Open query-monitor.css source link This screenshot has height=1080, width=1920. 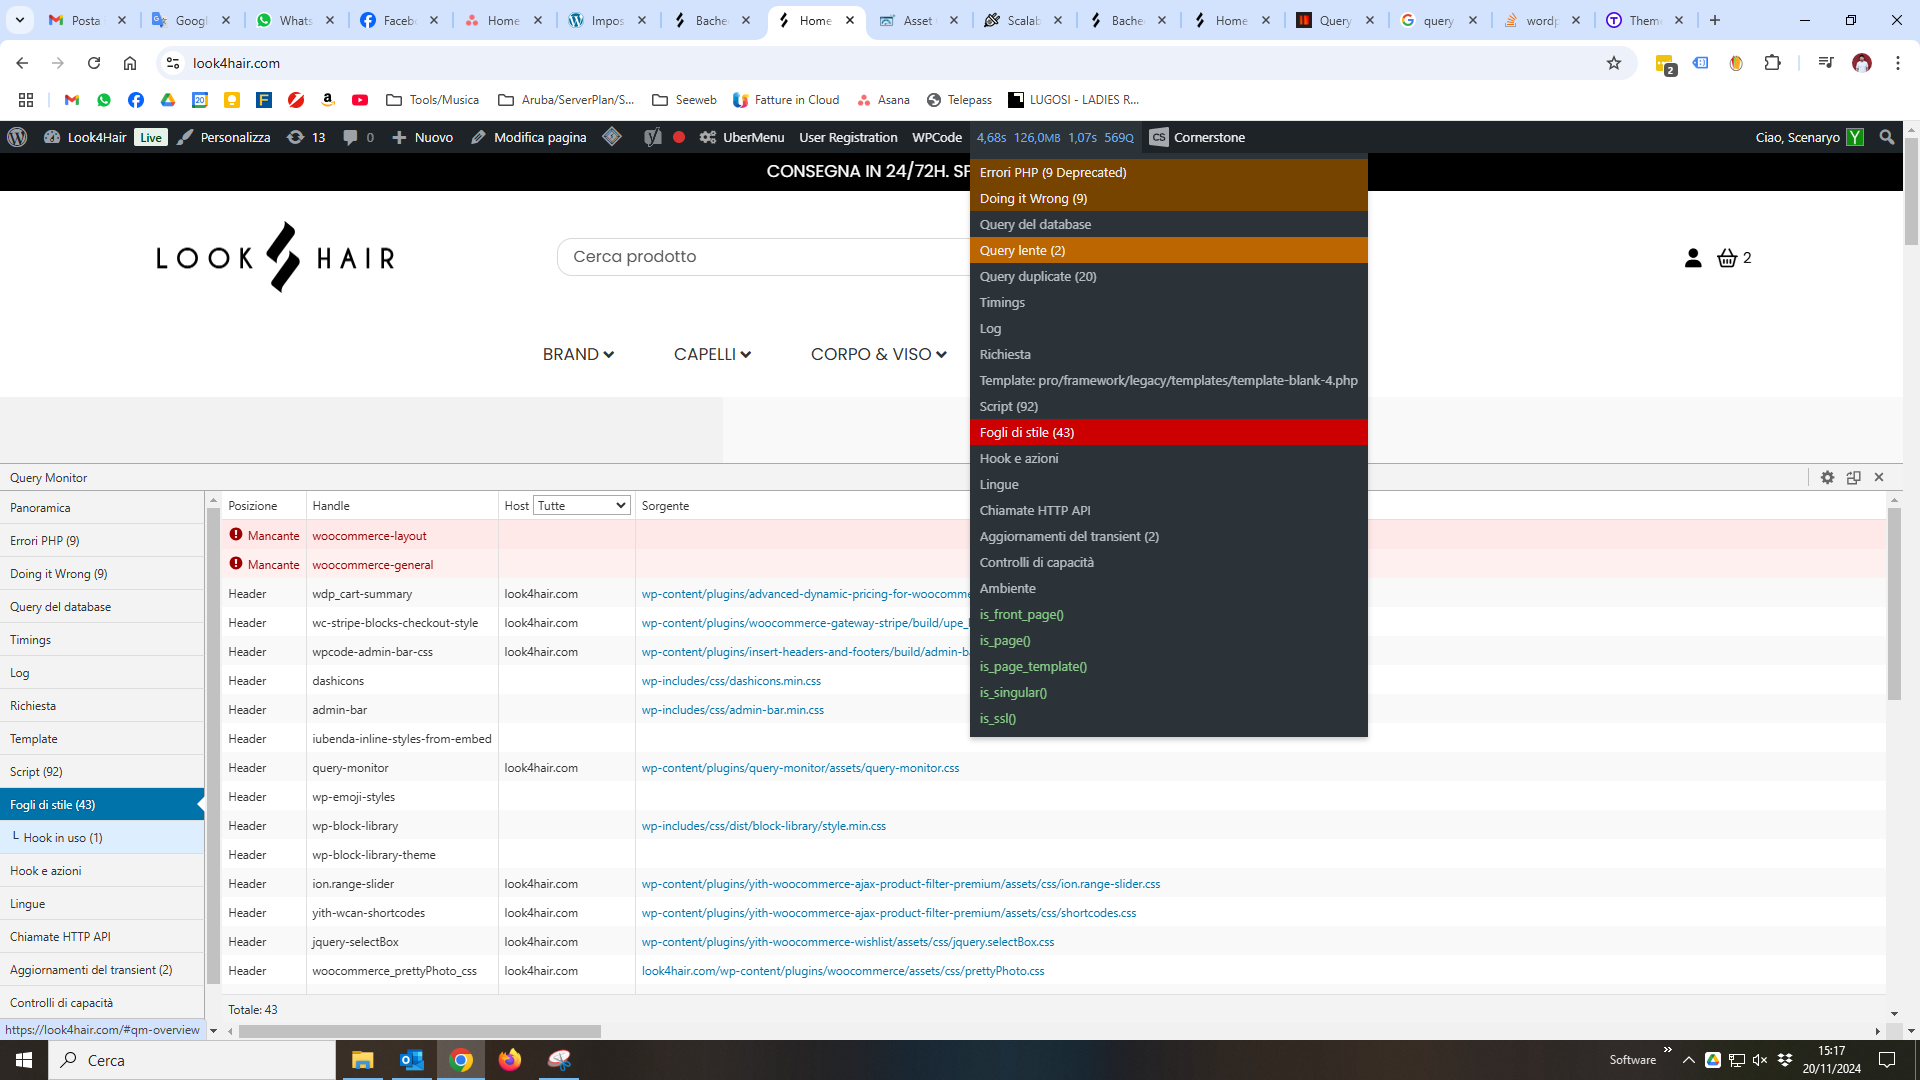[x=800, y=767]
